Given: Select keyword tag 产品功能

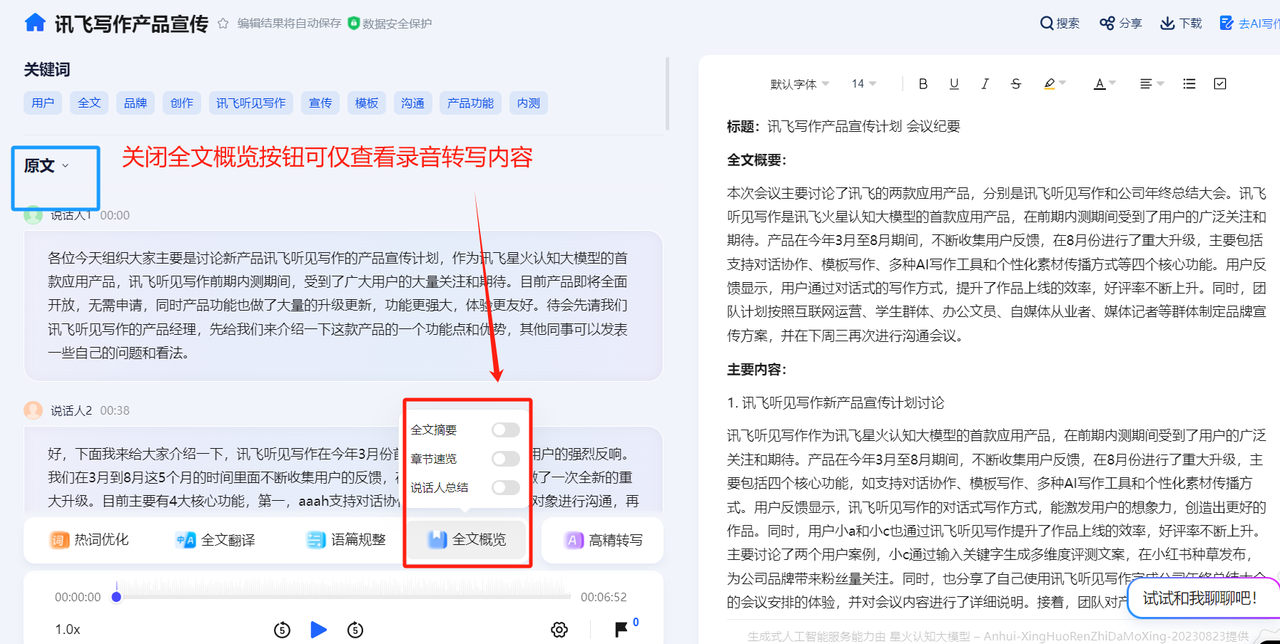Looking at the screenshot, I should pos(470,103).
